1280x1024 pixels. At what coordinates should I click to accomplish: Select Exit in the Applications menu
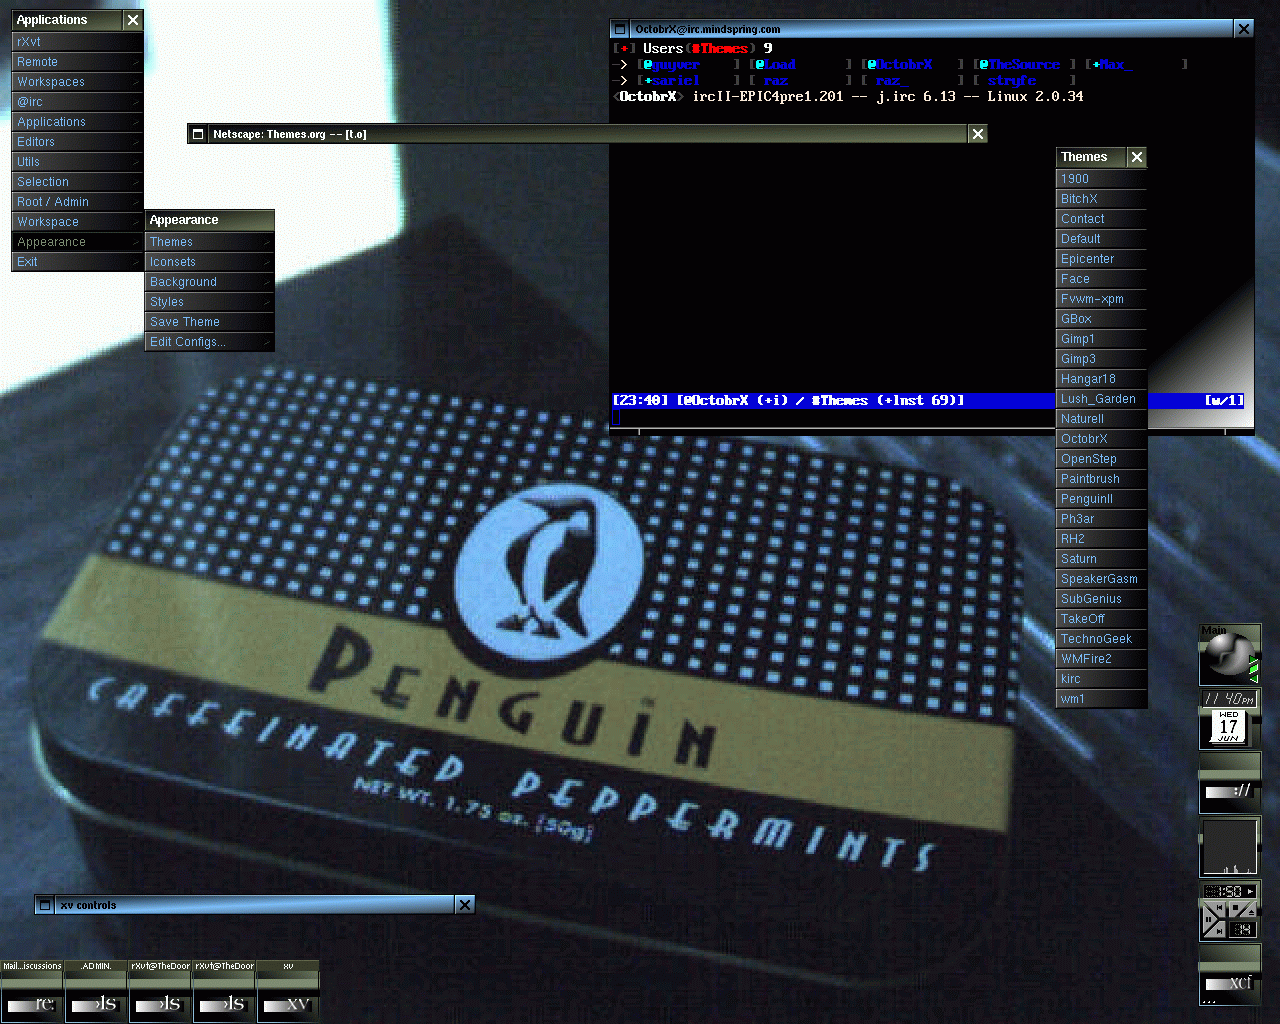click(x=77, y=262)
